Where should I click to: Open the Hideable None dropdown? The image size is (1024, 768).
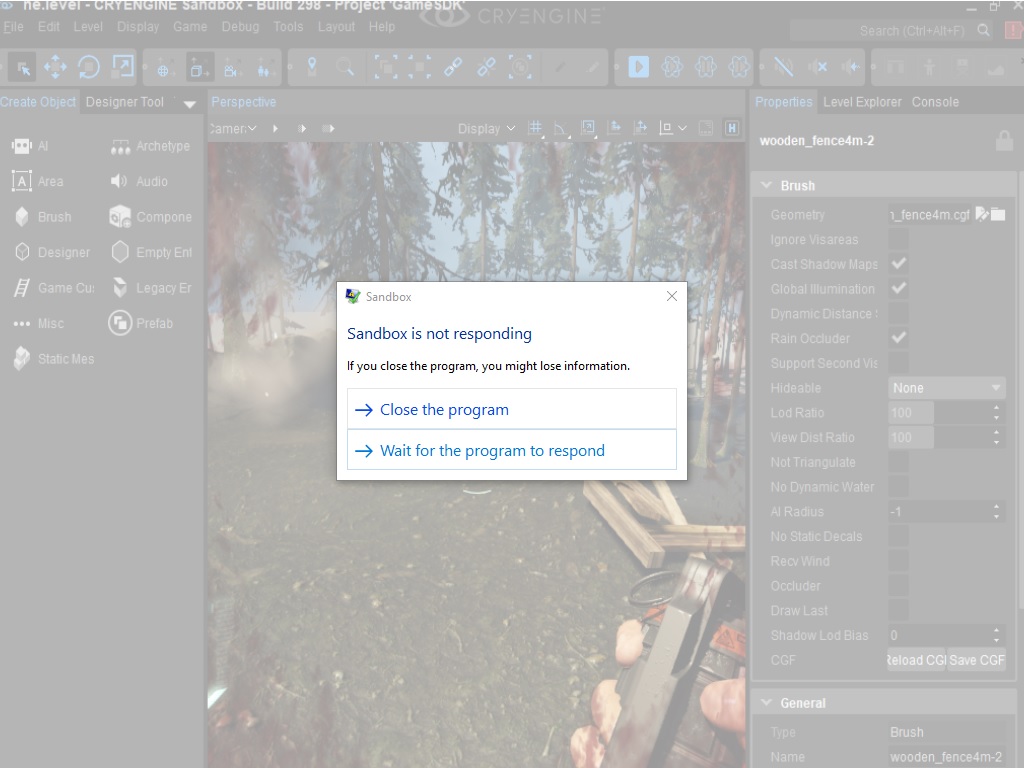946,388
